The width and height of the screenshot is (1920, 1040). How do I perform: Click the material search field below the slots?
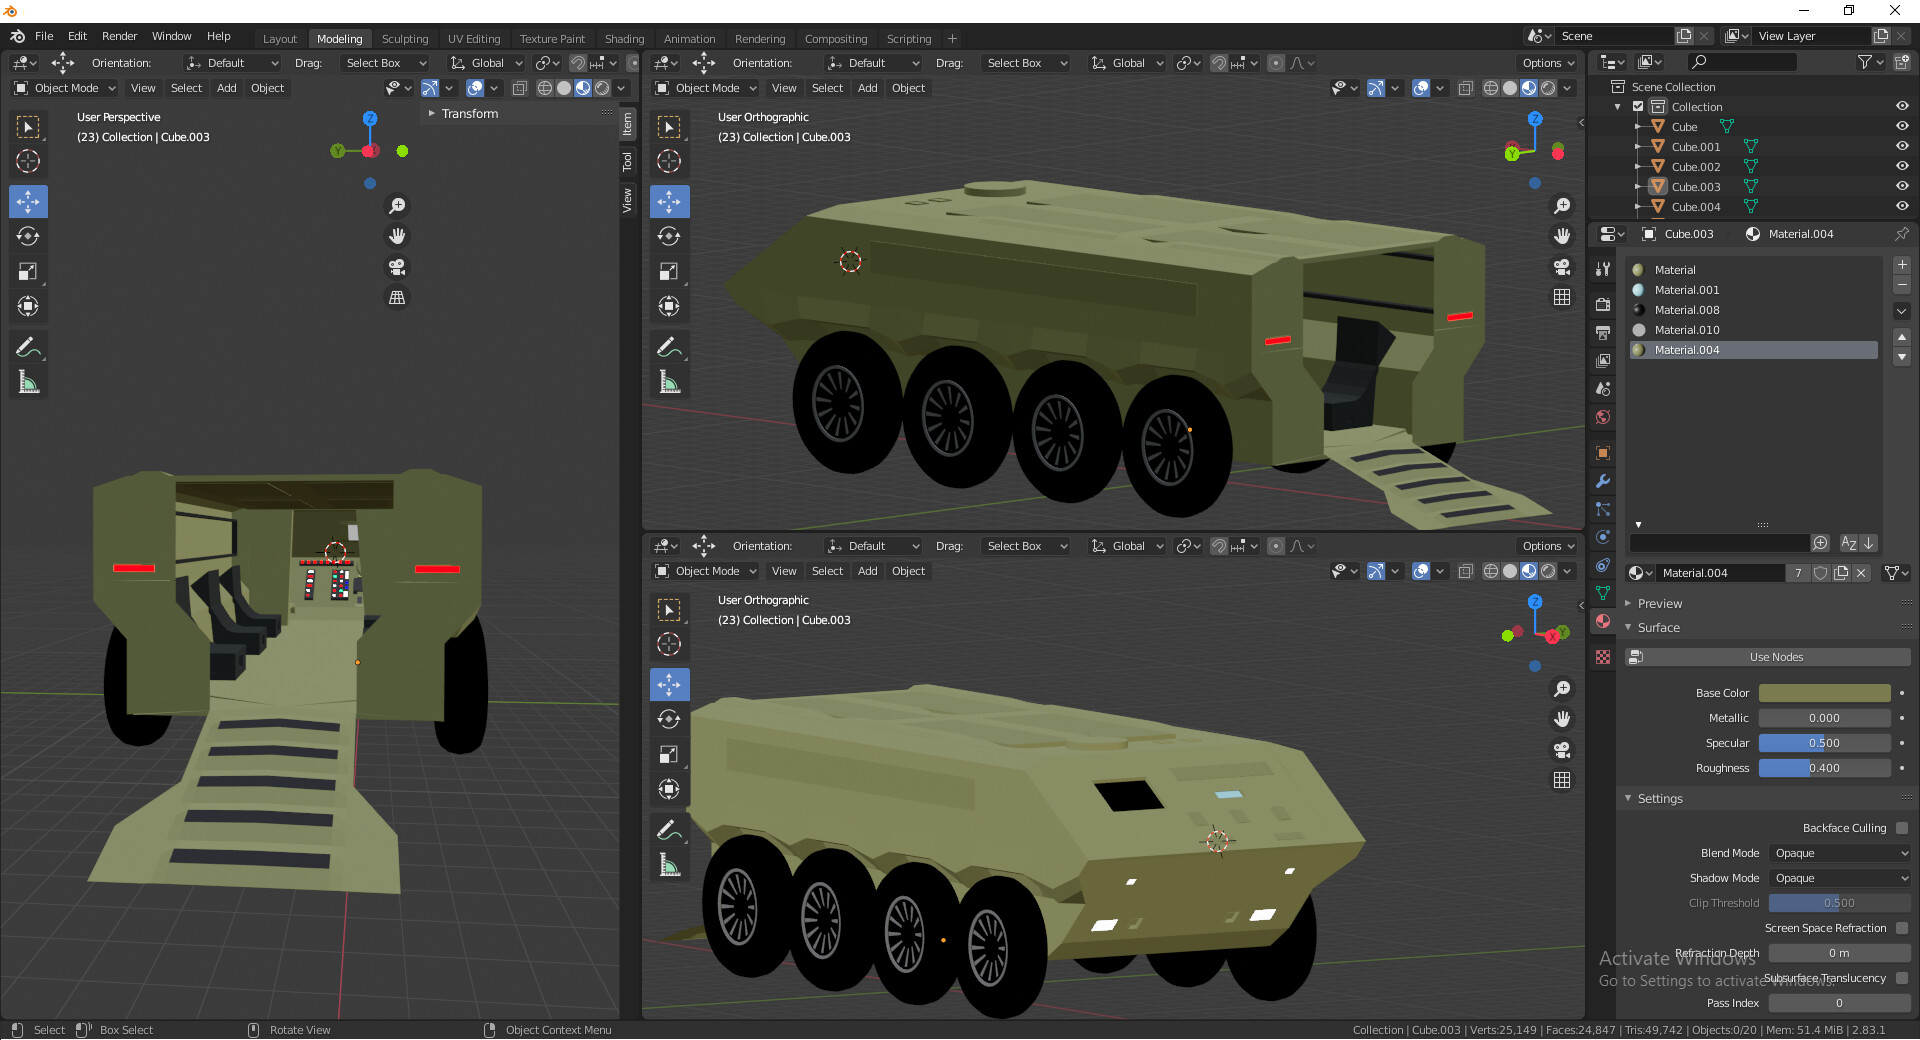pyautogui.click(x=1720, y=542)
